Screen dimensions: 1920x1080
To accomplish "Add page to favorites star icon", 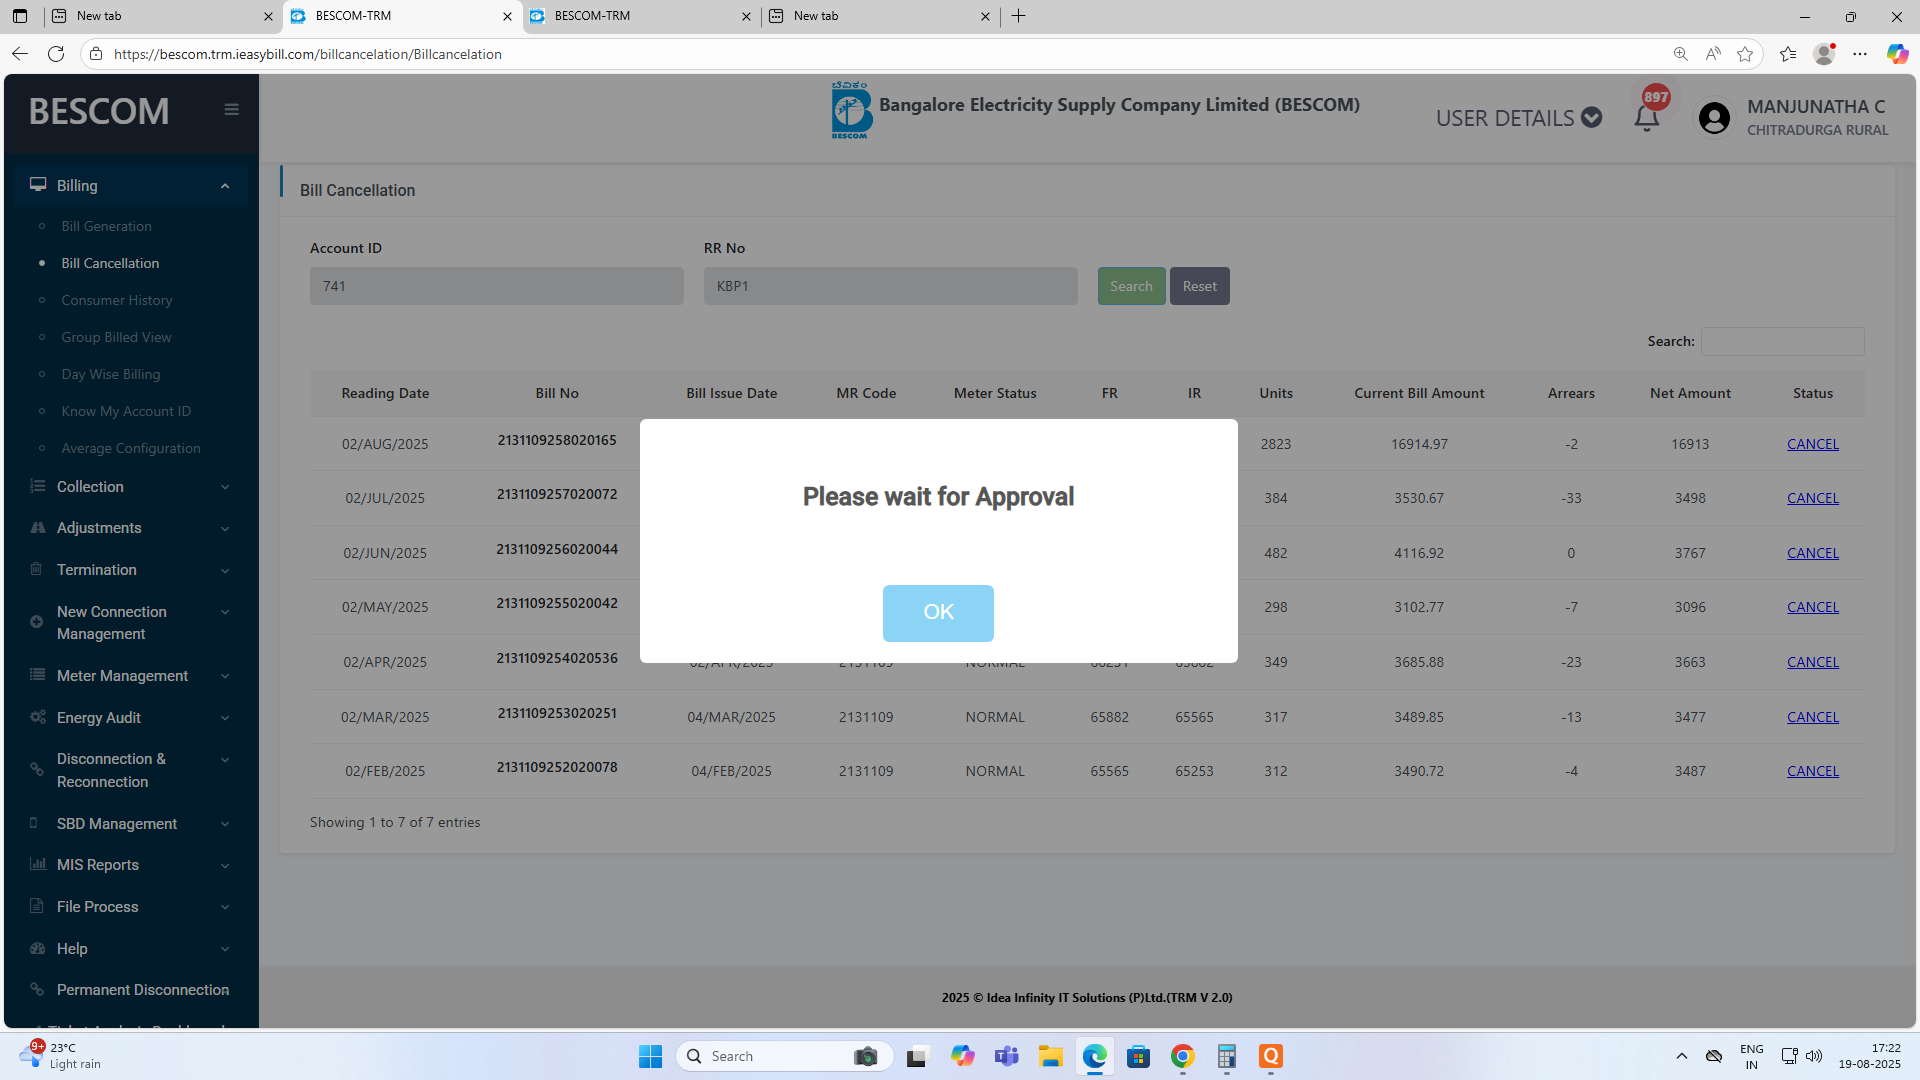I will point(1745,54).
